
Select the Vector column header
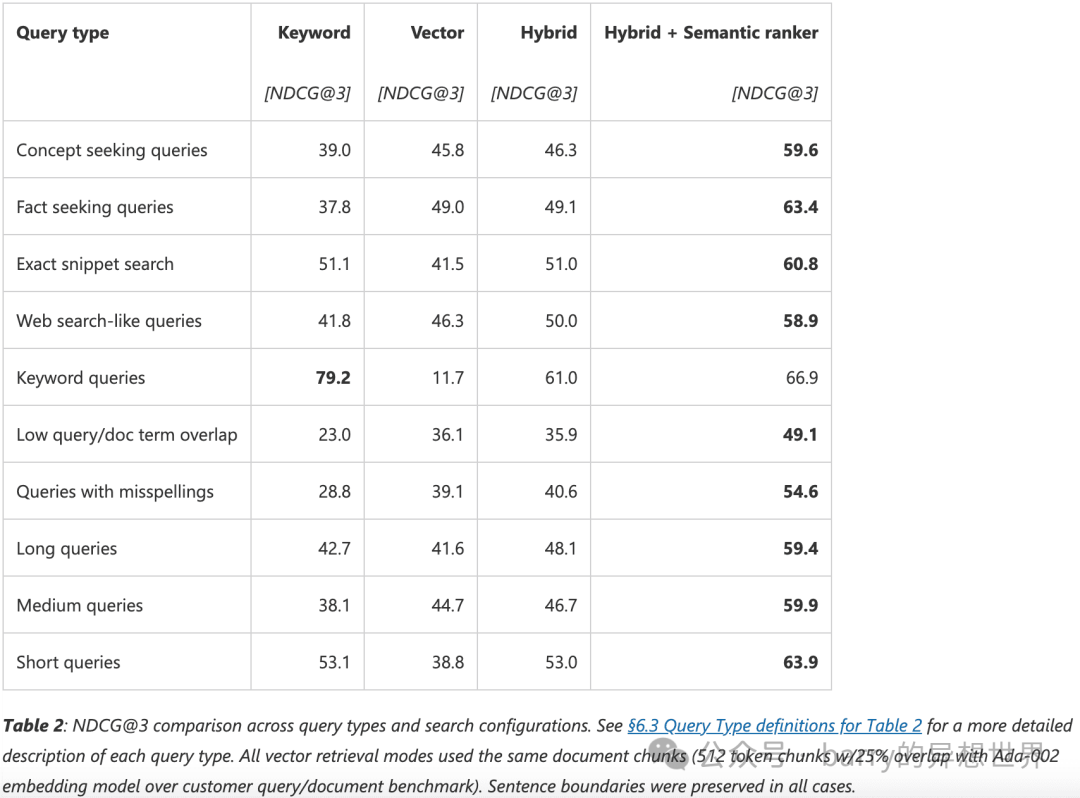coord(437,33)
